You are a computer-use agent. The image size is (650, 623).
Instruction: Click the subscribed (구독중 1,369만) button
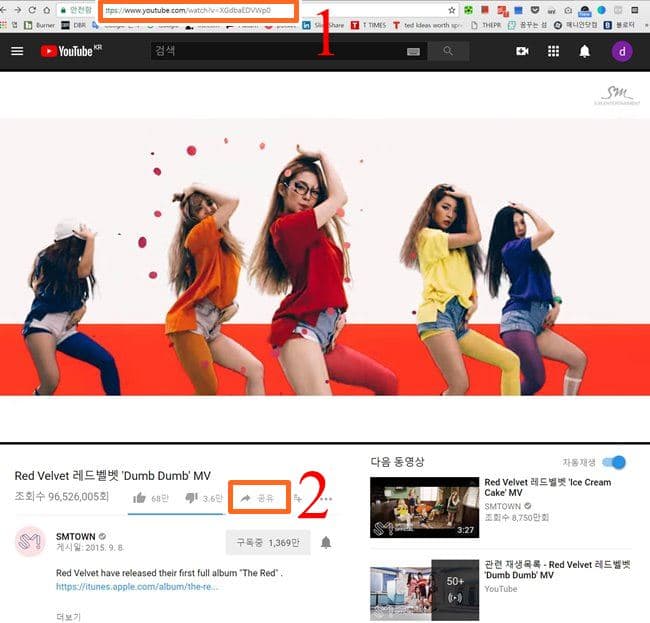[268, 542]
